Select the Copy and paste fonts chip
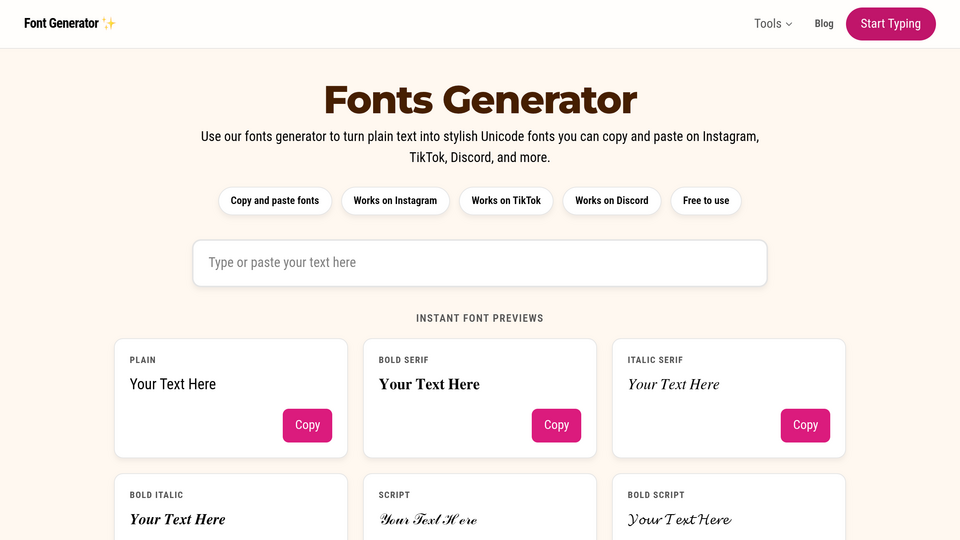This screenshot has width=960, height=540. pyautogui.click(x=275, y=201)
